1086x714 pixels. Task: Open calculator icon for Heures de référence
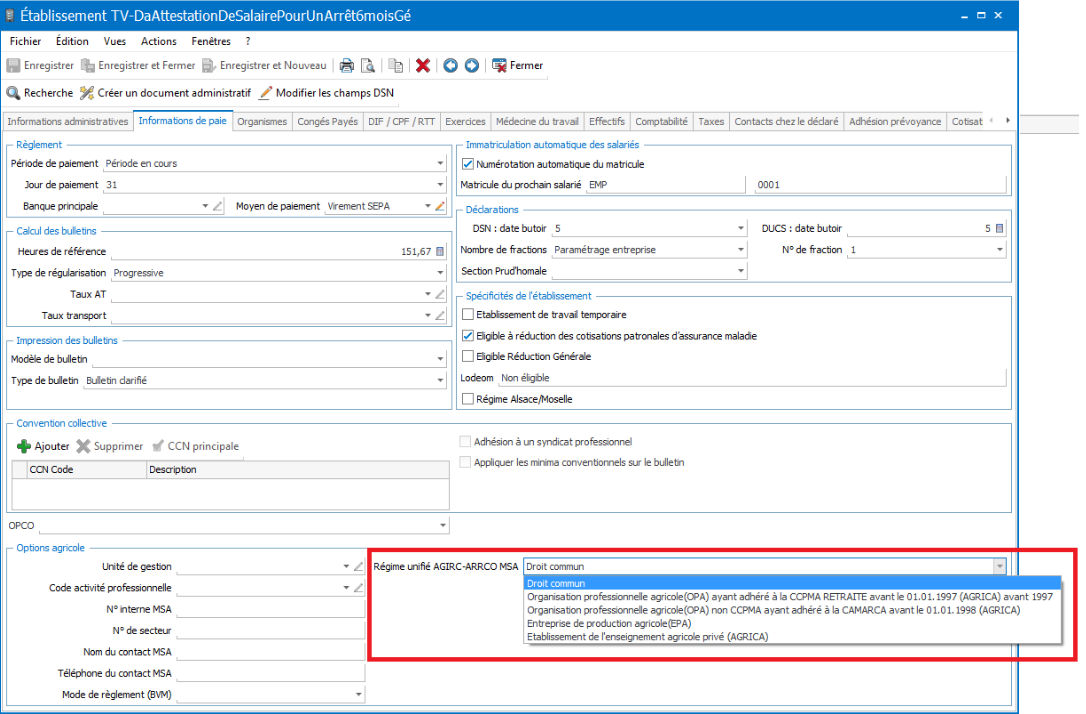click(440, 251)
